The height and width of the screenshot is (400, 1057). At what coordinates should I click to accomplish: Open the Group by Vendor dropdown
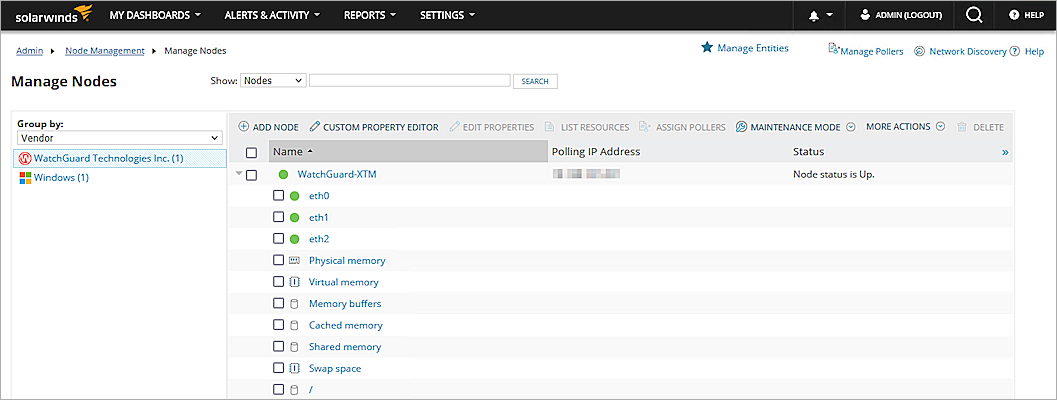click(120, 138)
